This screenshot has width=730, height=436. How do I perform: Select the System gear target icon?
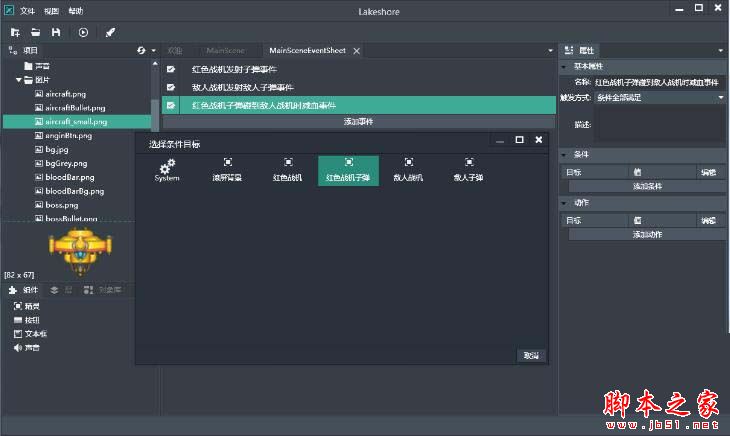pos(167,170)
